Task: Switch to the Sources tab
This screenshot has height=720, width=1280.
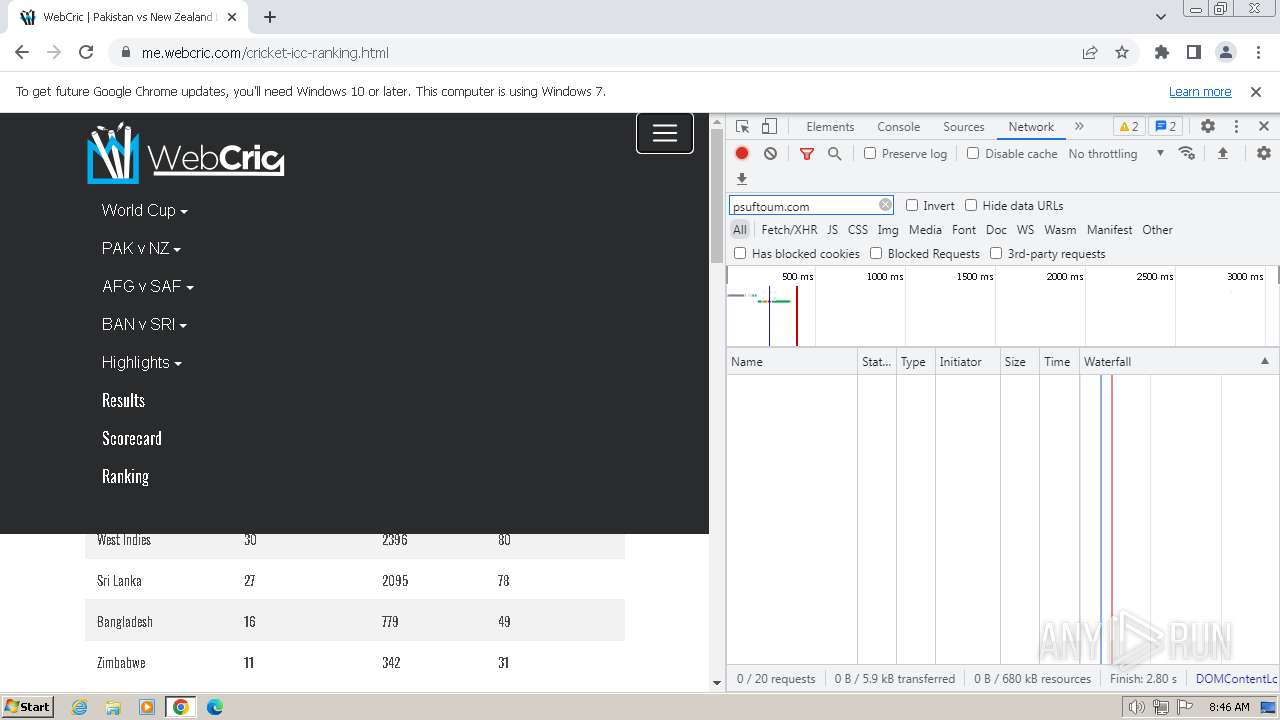Action: 964,127
